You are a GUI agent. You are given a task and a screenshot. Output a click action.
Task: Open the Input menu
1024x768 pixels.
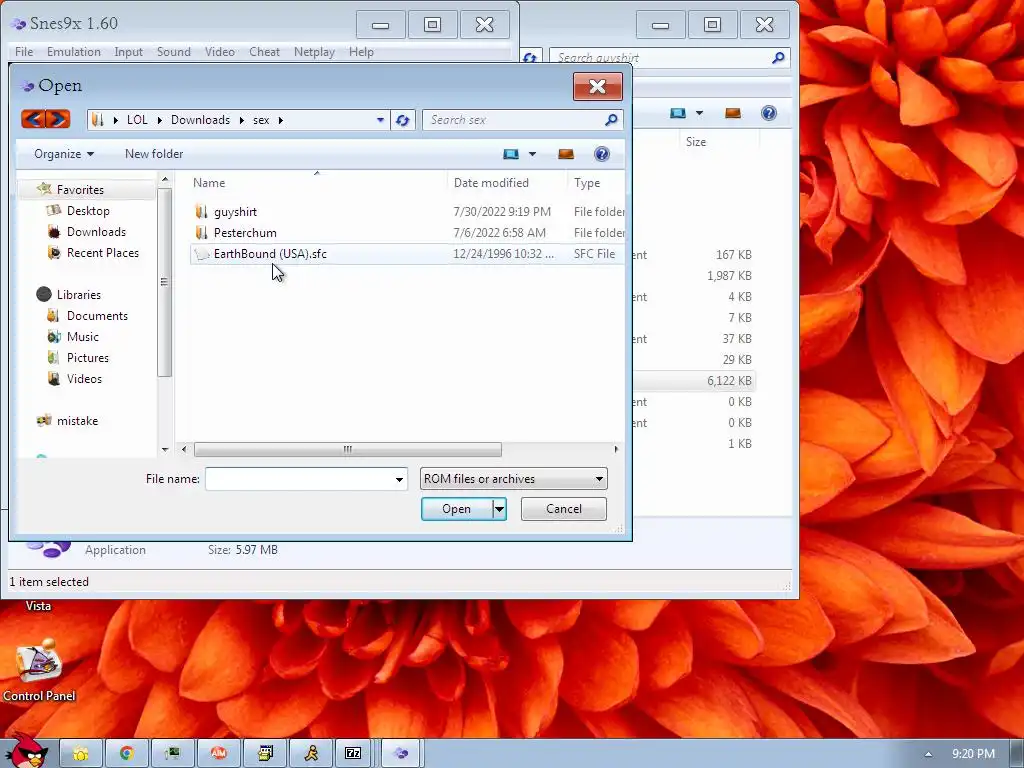[128, 52]
